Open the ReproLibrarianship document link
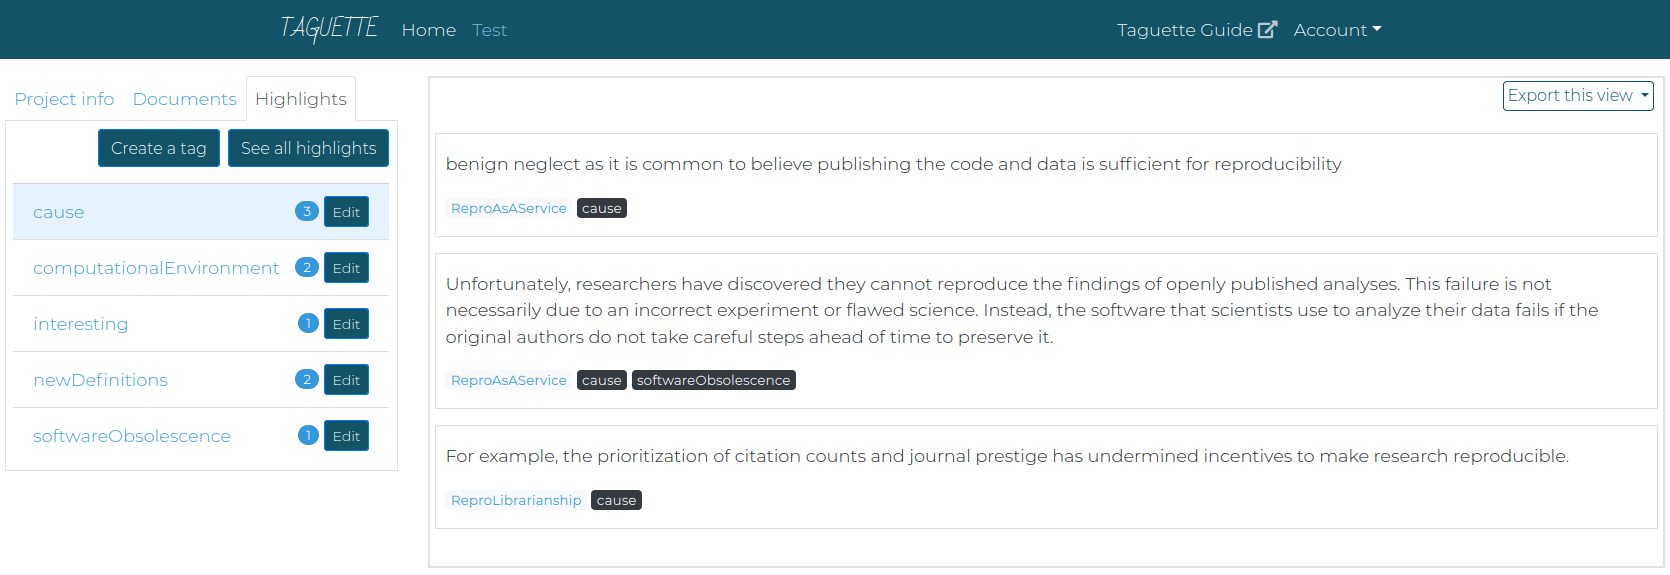Viewport: 1670px width, 575px height. click(516, 500)
